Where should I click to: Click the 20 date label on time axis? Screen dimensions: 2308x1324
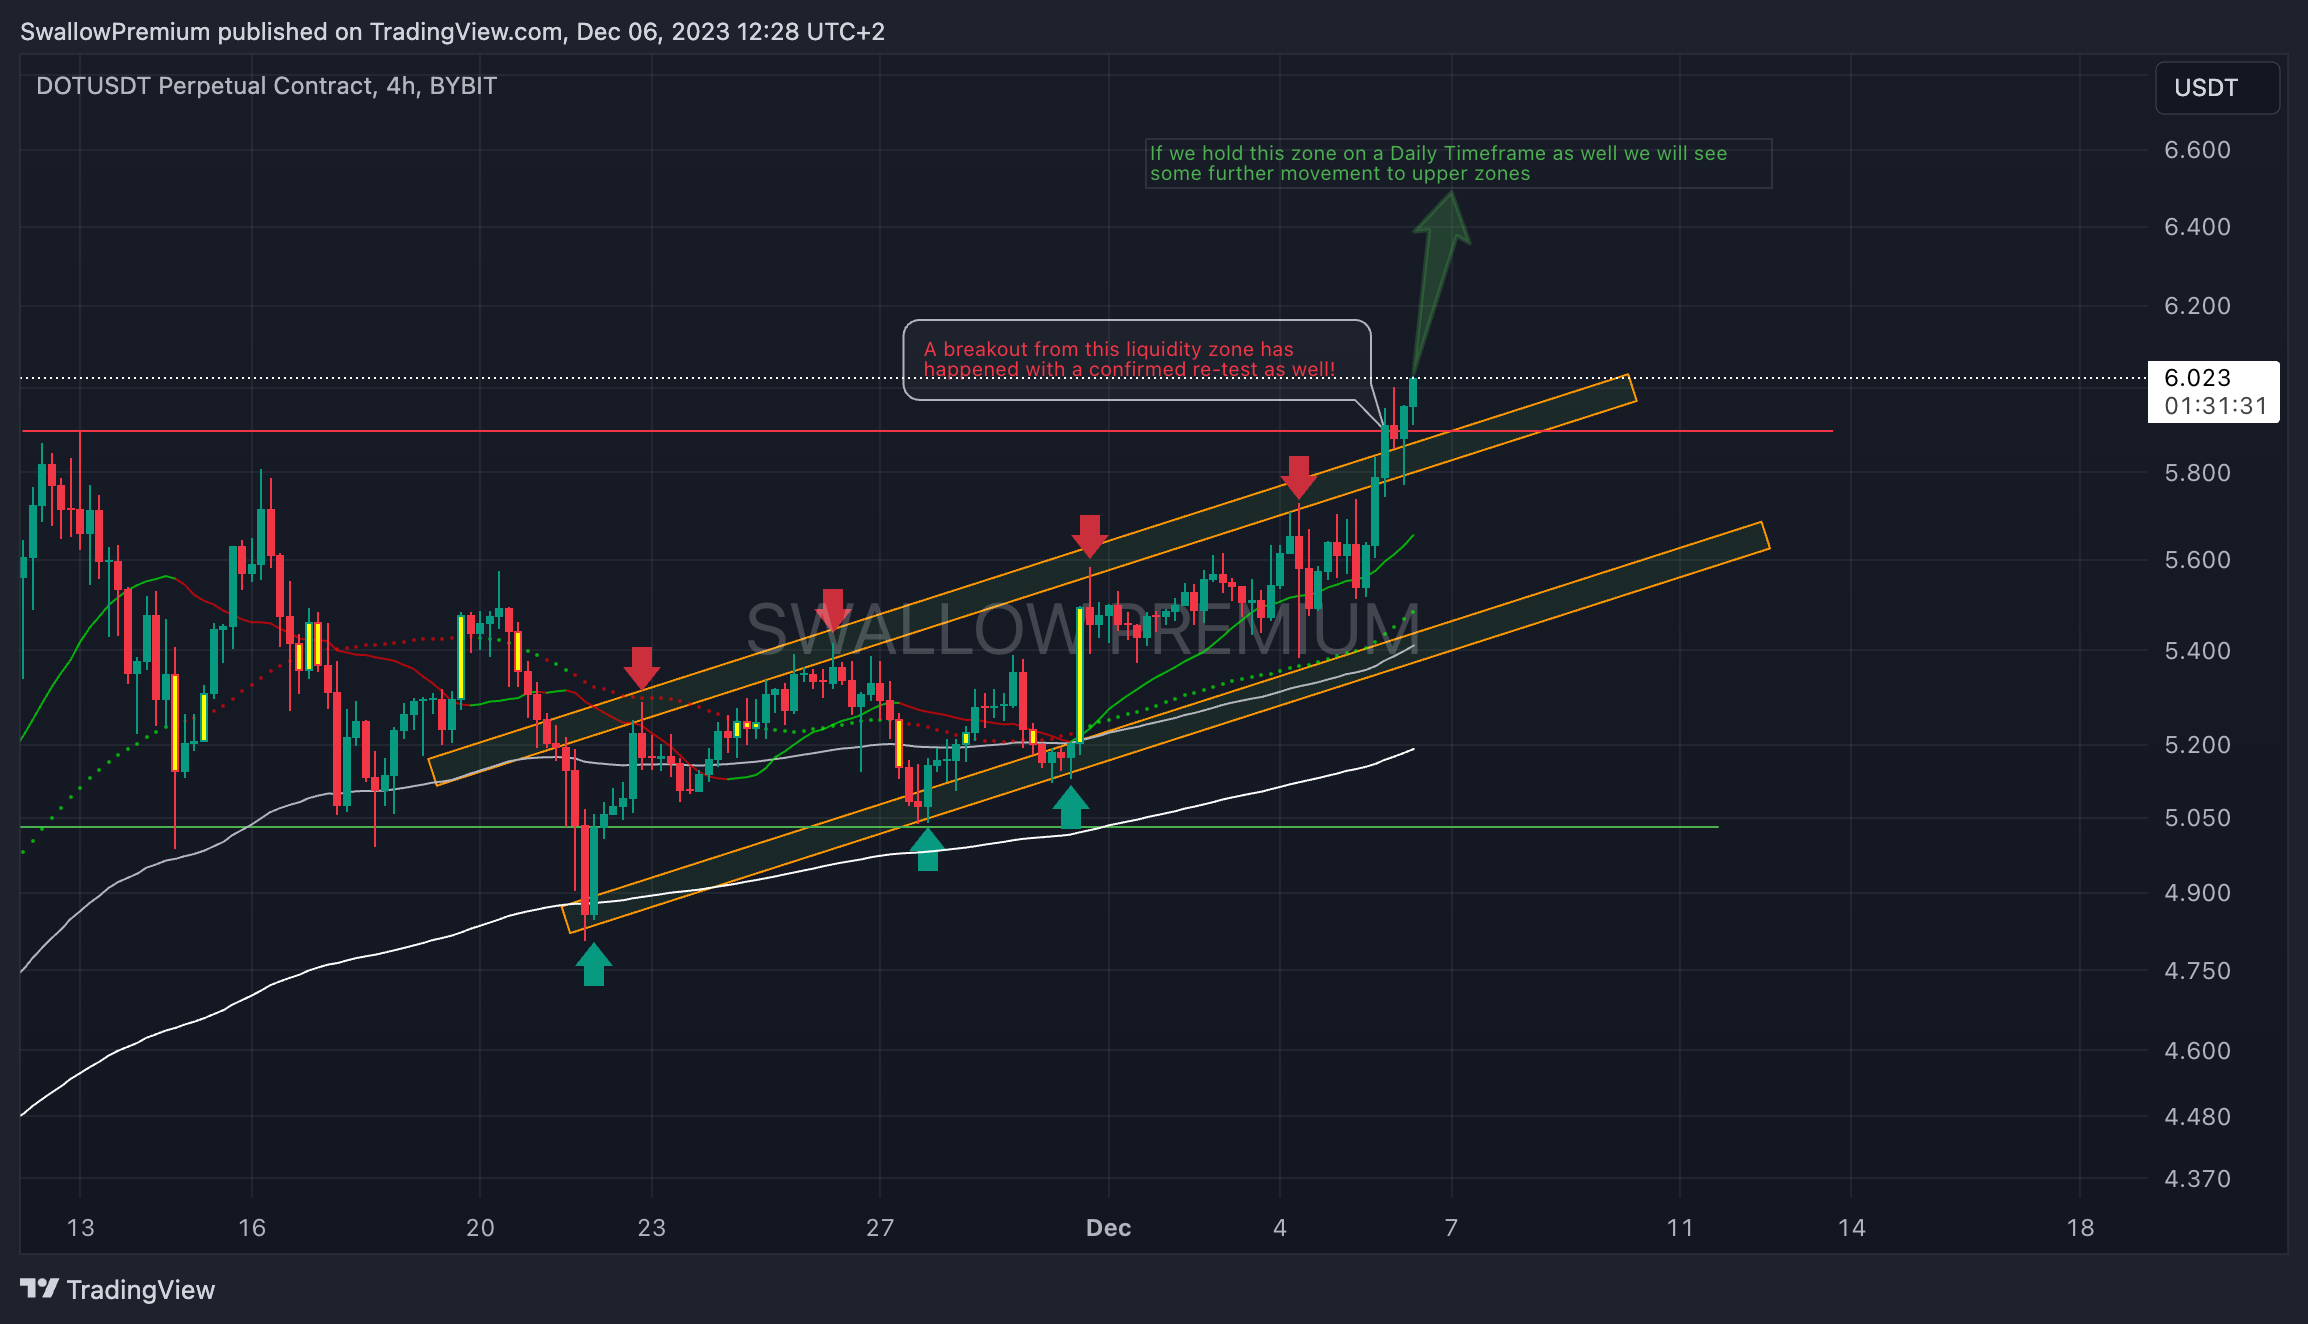pyautogui.click(x=480, y=1228)
